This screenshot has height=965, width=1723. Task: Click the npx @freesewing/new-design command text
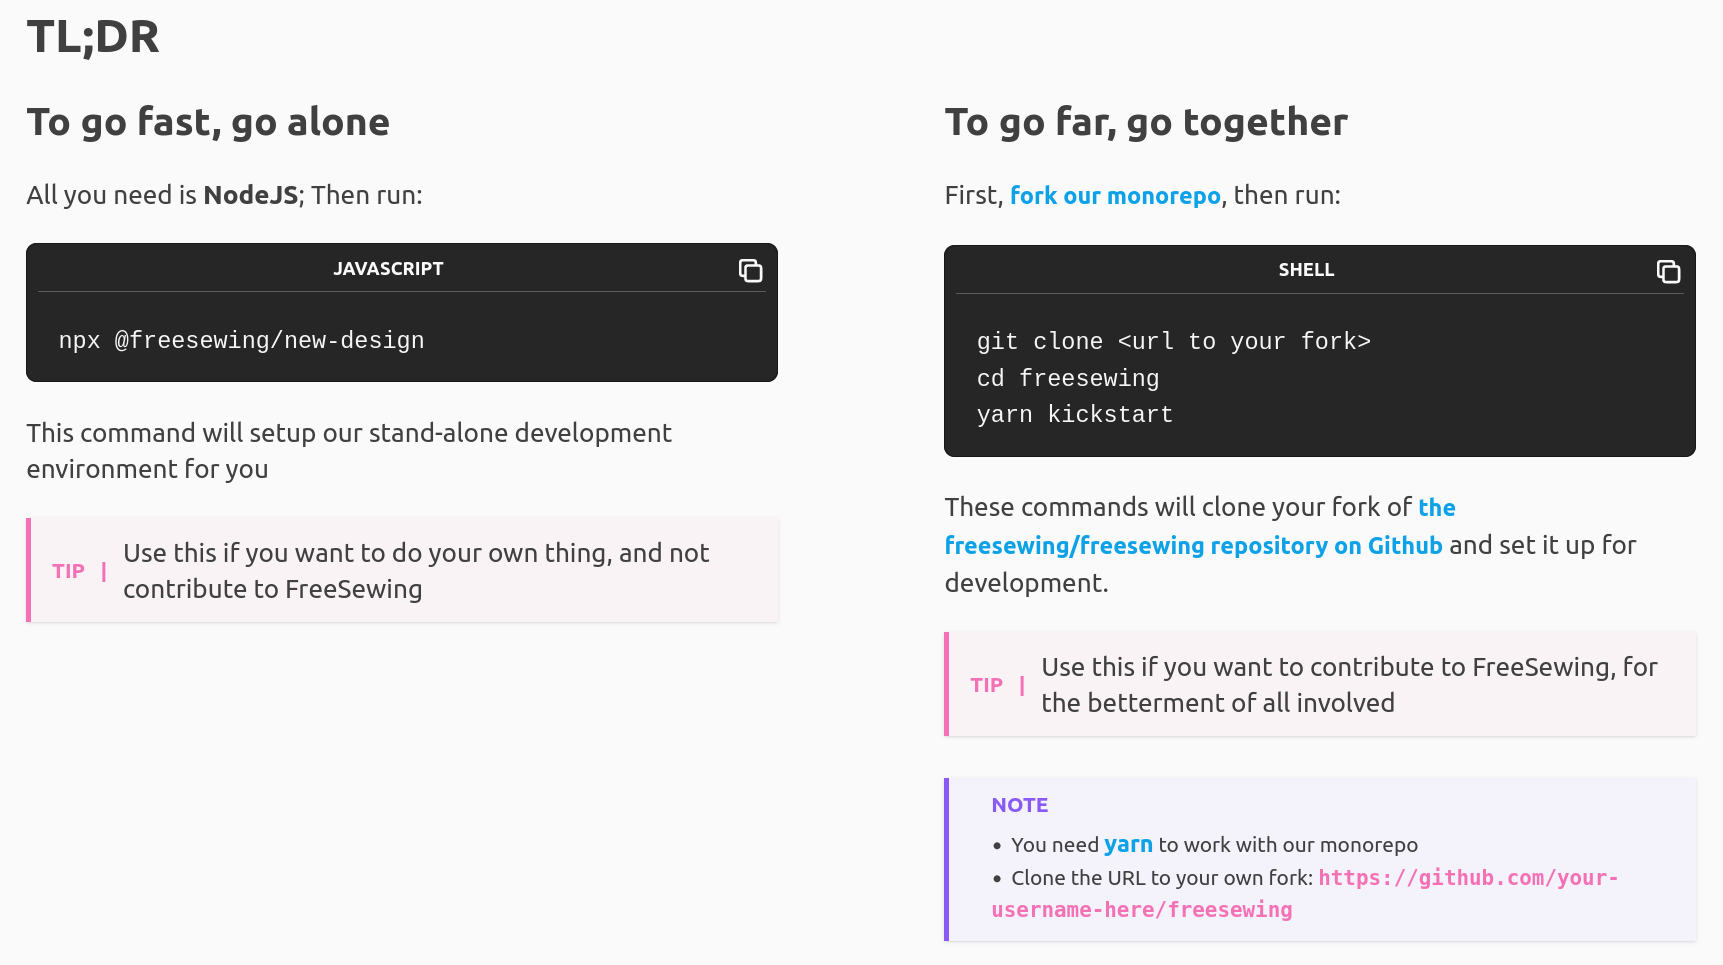pos(241,340)
